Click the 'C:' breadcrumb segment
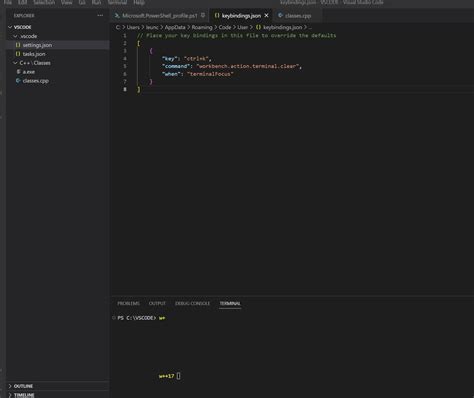The image size is (474, 398). tap(118, 27)
